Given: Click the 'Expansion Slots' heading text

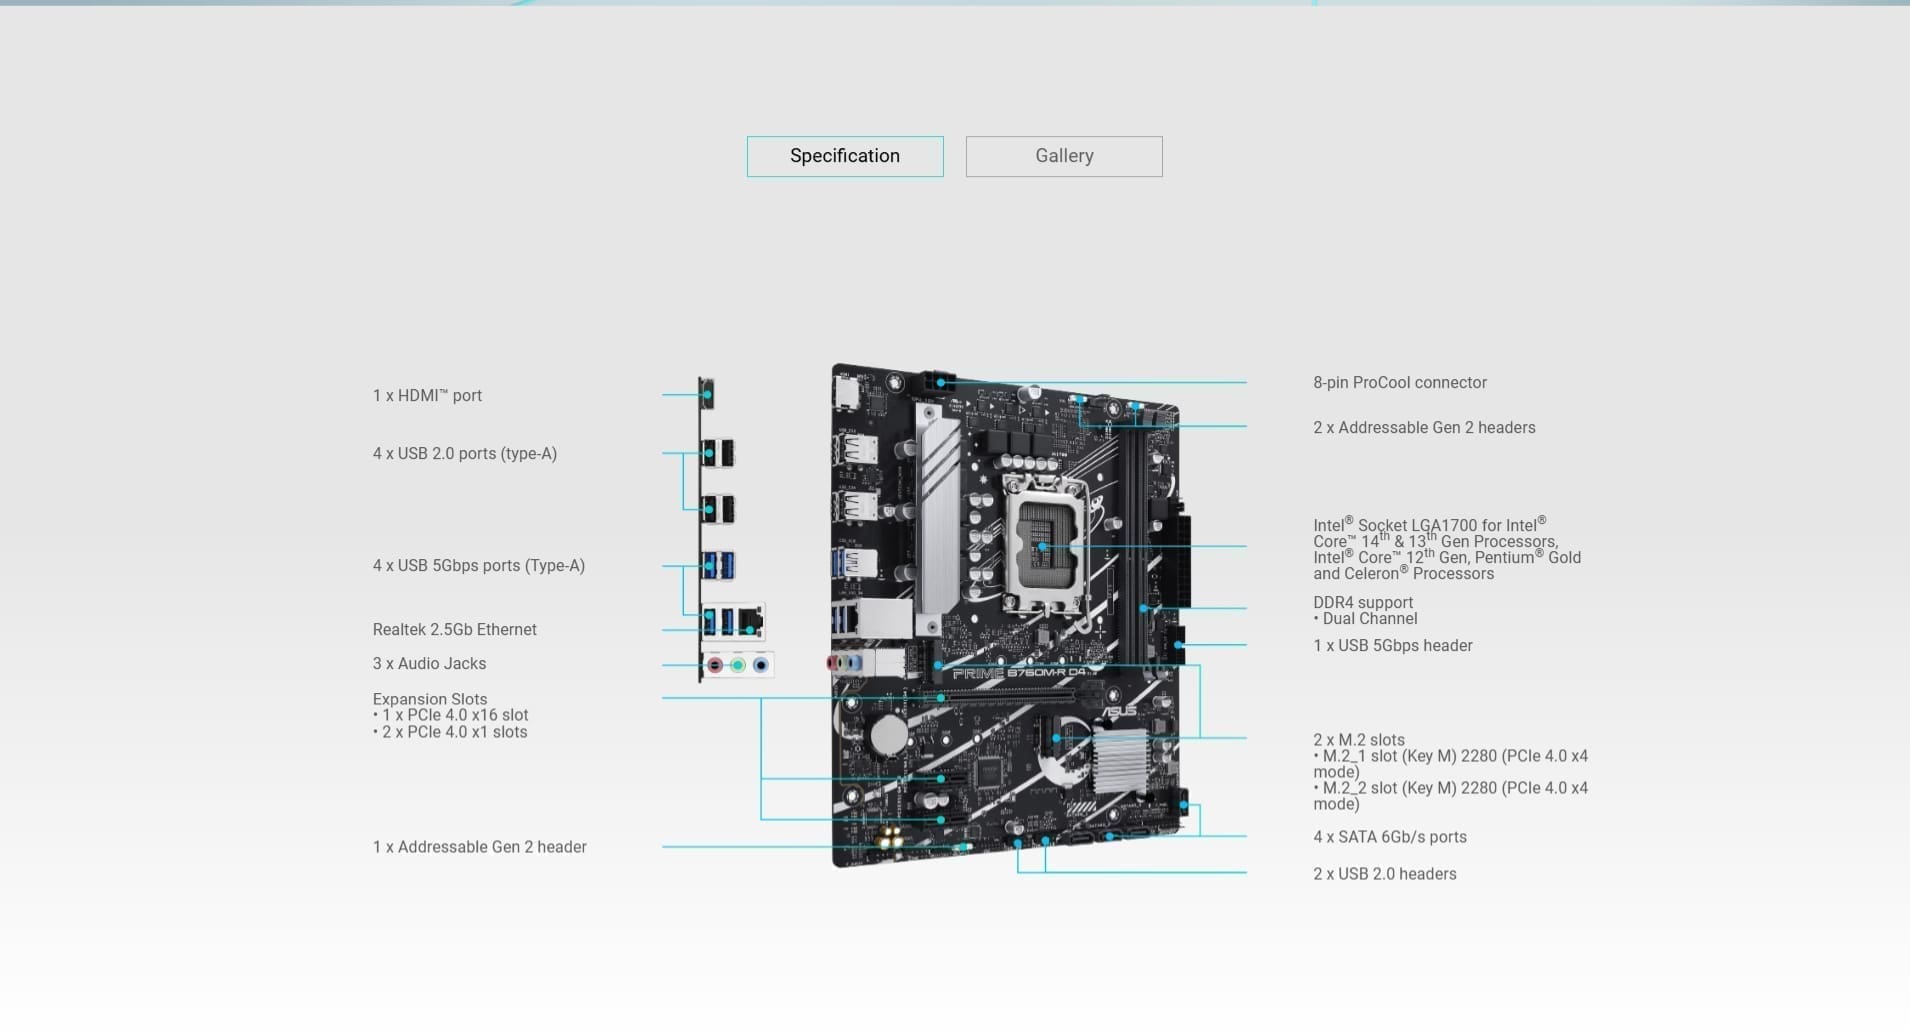Looking at the screenshot, I should point(430,699).
